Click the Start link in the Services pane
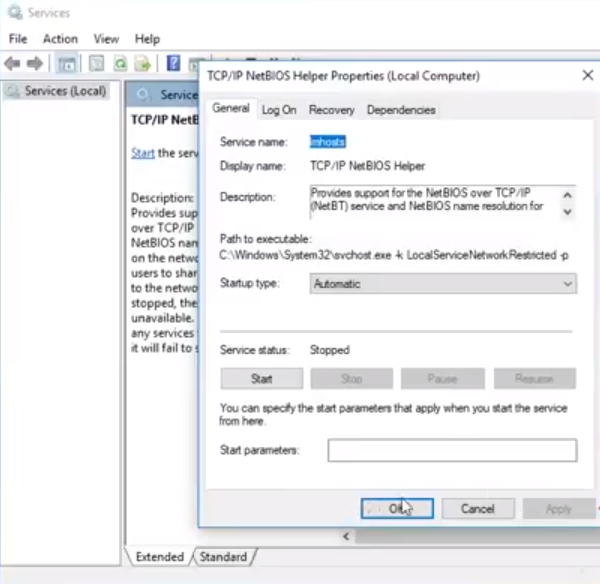 (143, 153)
